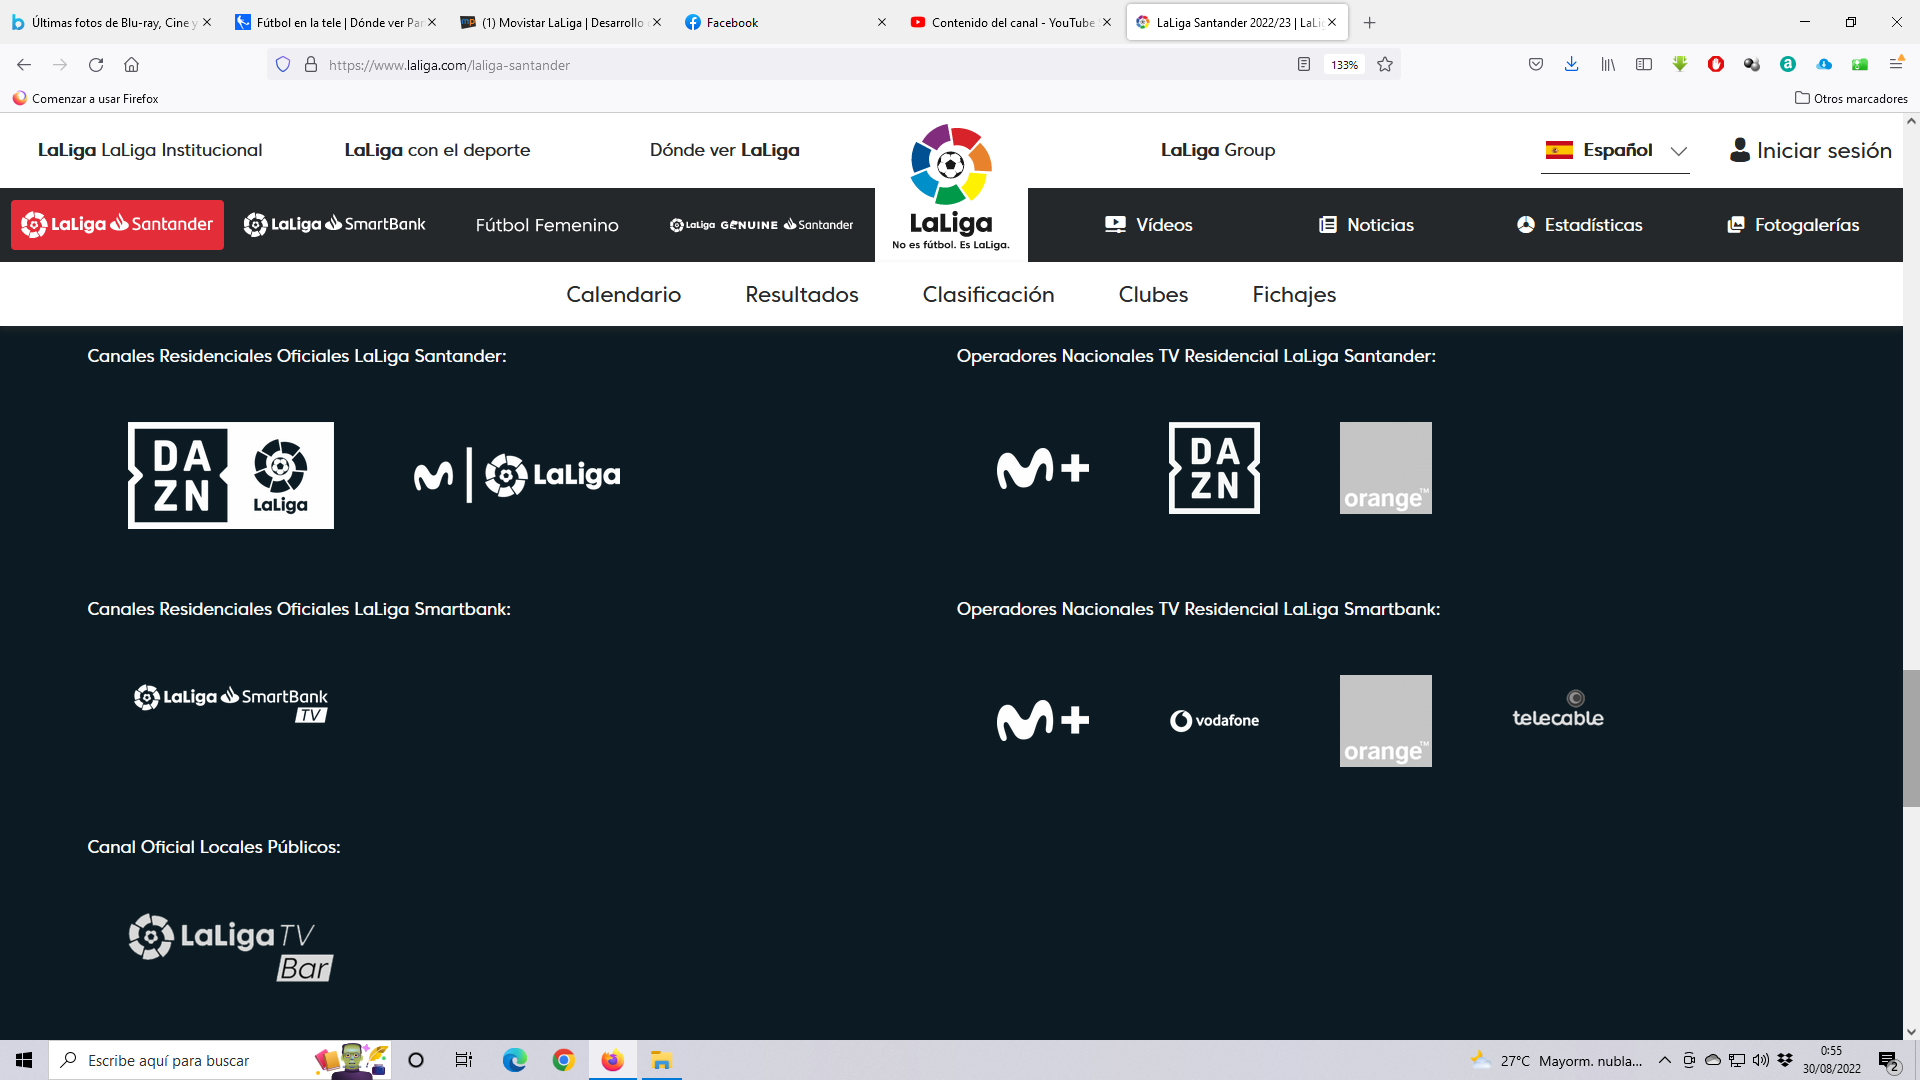Open the Pocket save icon

coord(1536,65)
